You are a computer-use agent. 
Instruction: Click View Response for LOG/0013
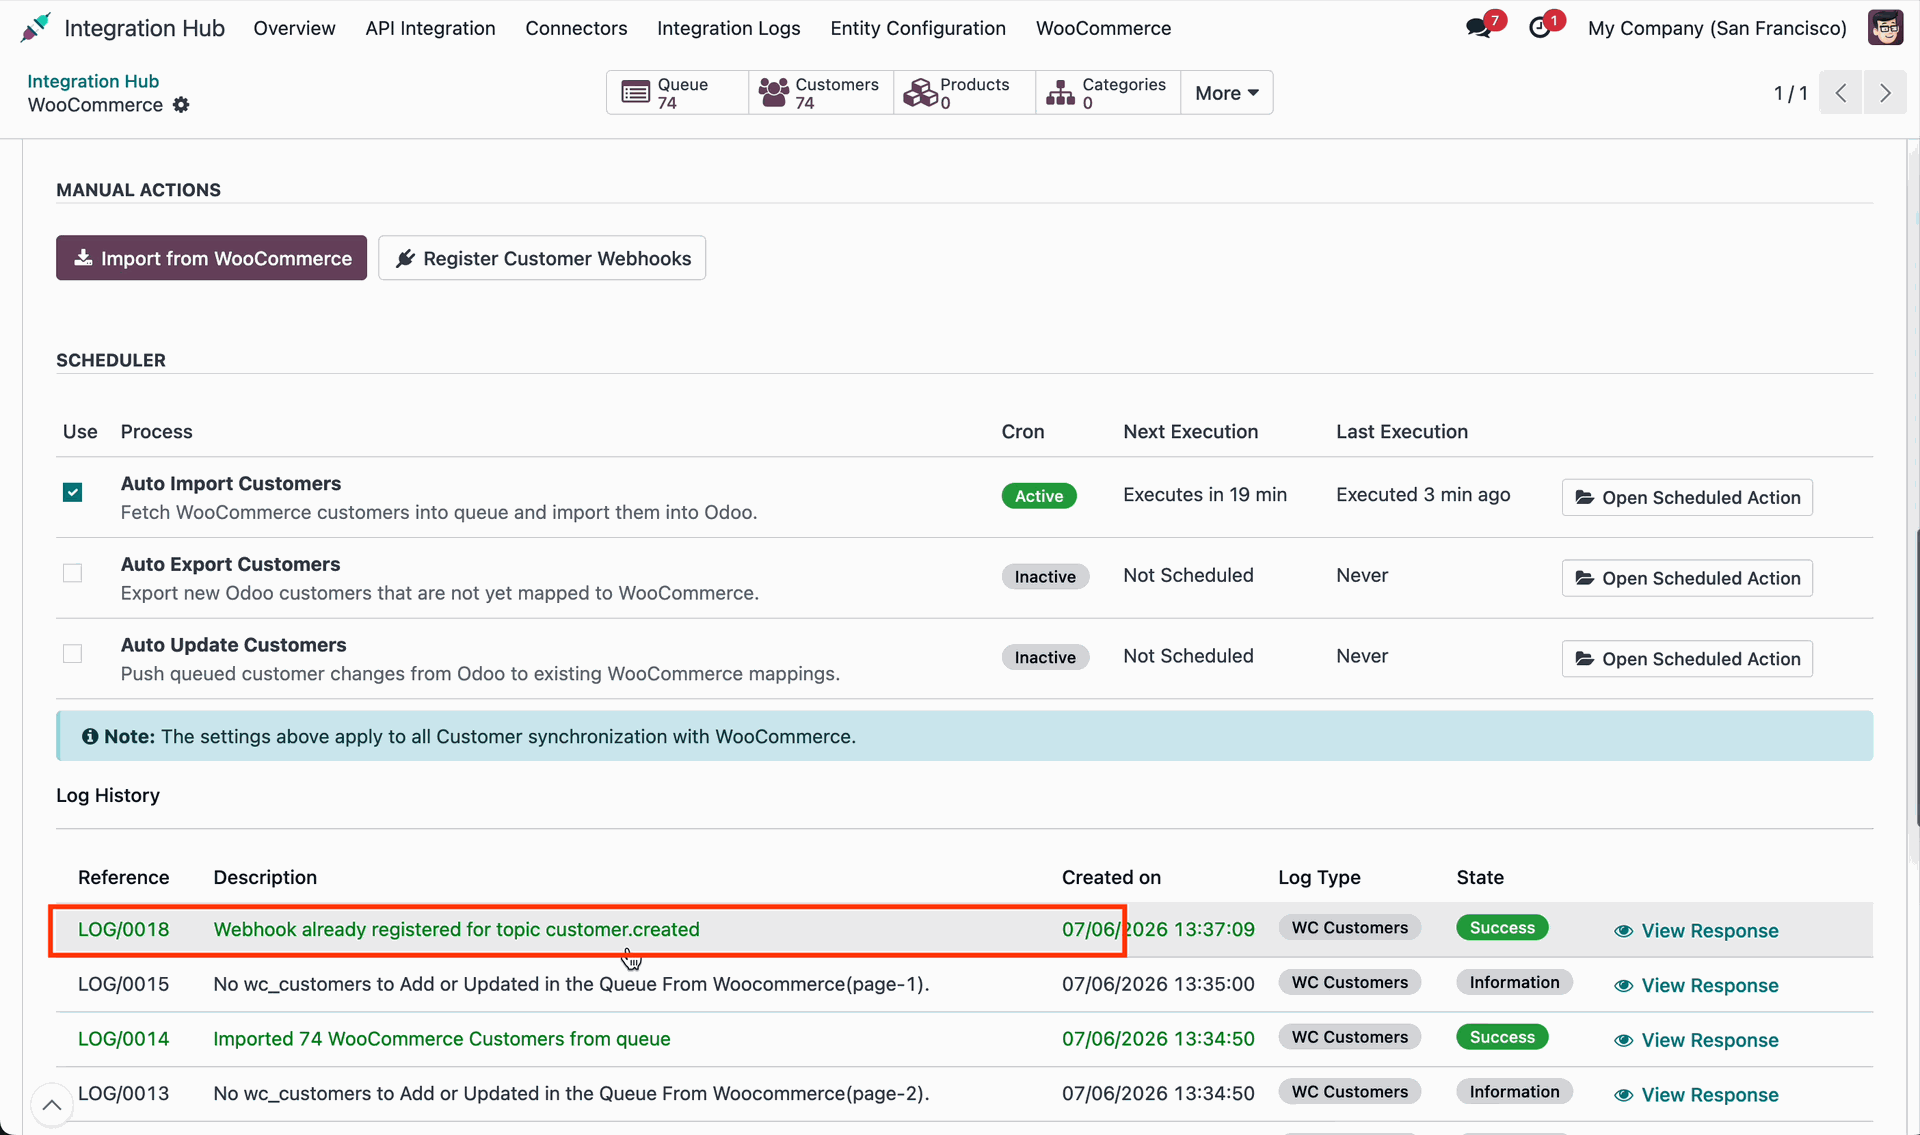point(1696,1095)
